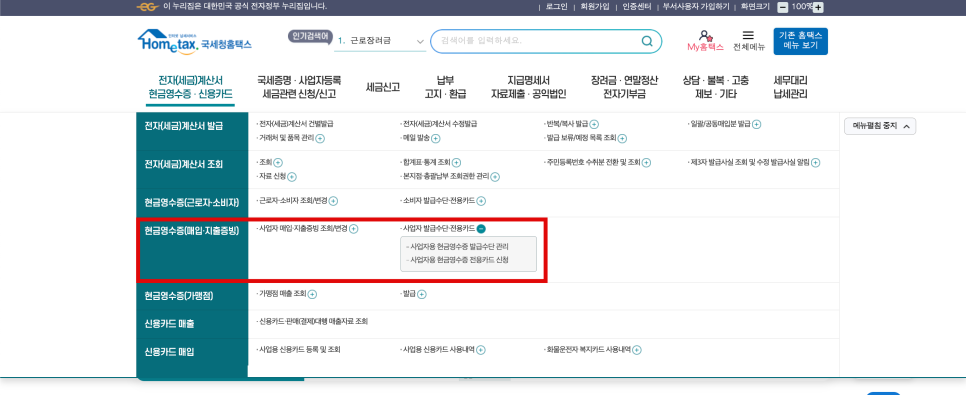The image size is (966, 395).
Task: Expand plus icon next to 일괄/공동매입분 발급
Action: pyautogui.click(x=757, y=124)
